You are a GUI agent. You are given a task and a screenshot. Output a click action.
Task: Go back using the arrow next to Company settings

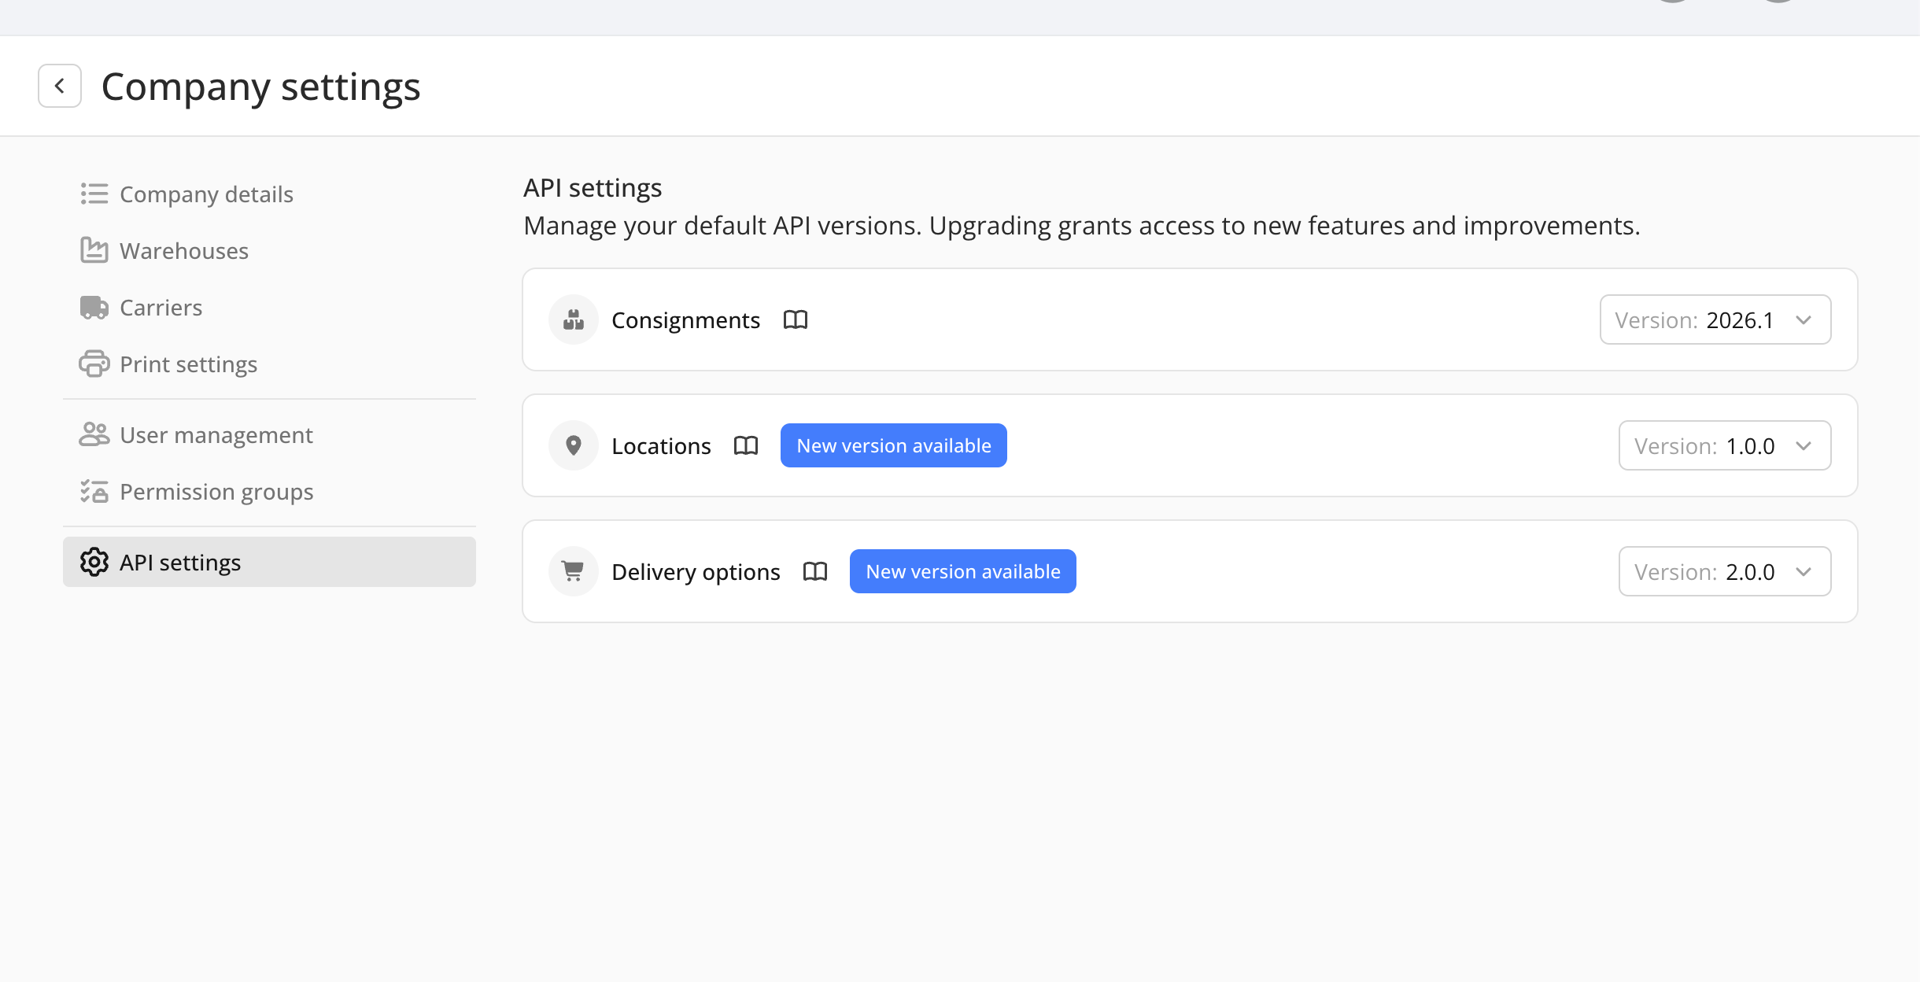(60, 86)
